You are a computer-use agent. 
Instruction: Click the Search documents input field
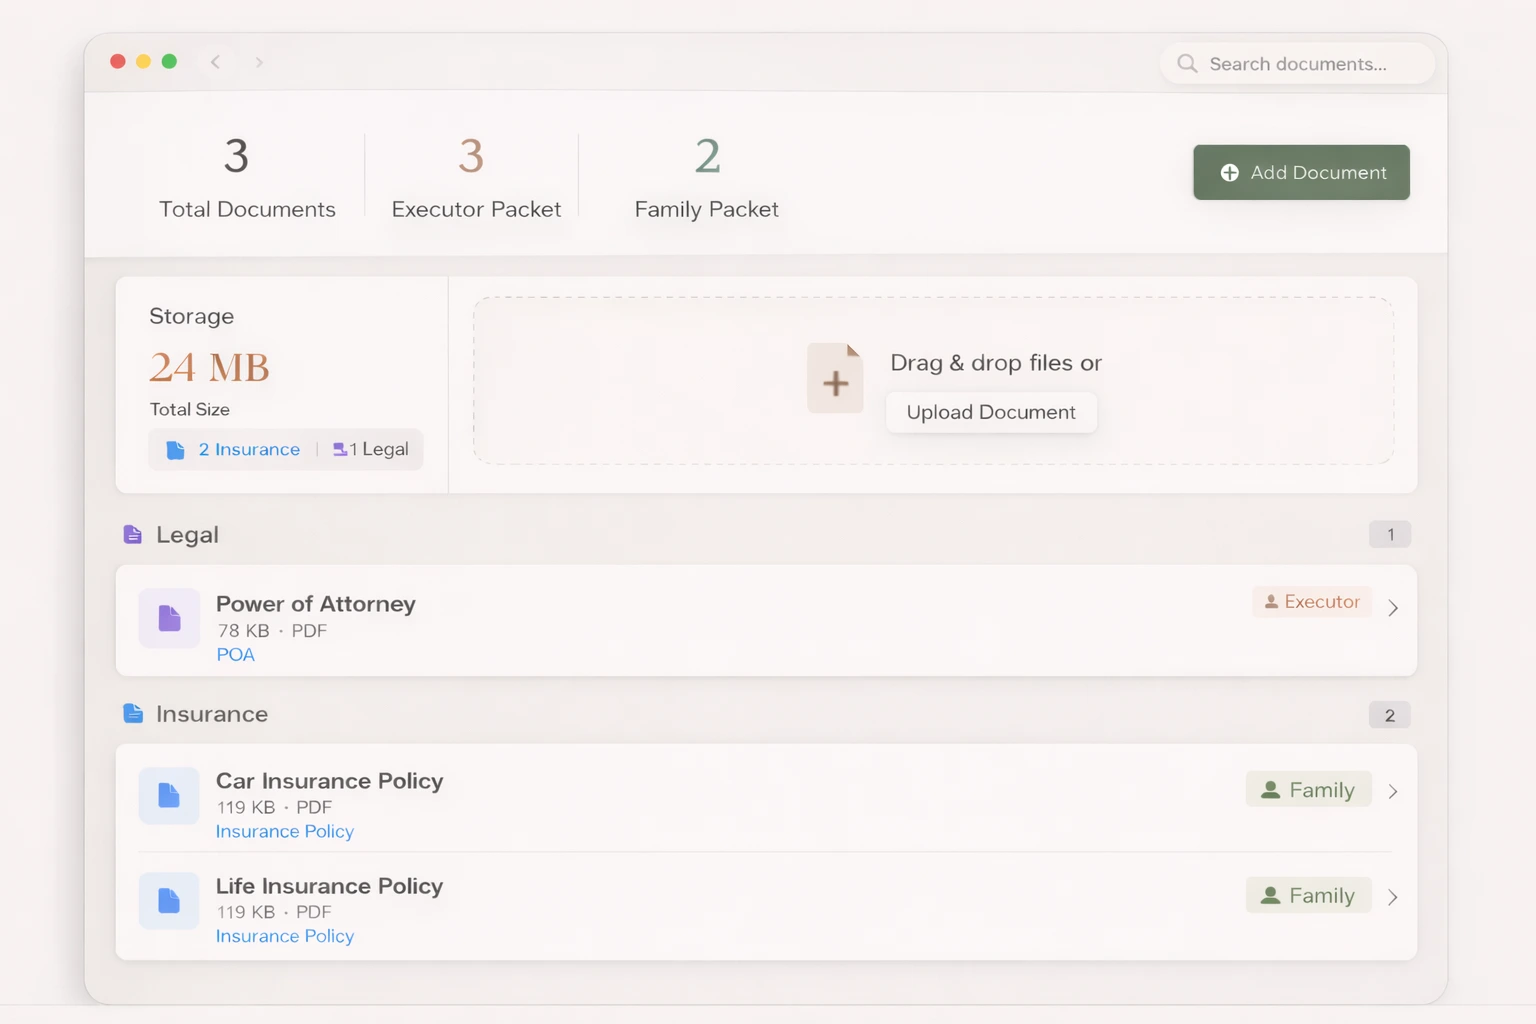pyautogui.click(x=1300, y=63)
